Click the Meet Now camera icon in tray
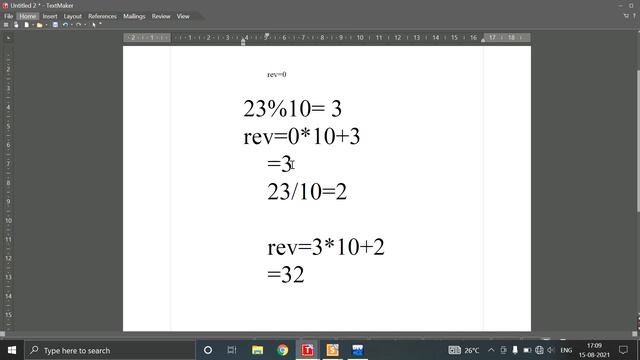 point(503,350)
